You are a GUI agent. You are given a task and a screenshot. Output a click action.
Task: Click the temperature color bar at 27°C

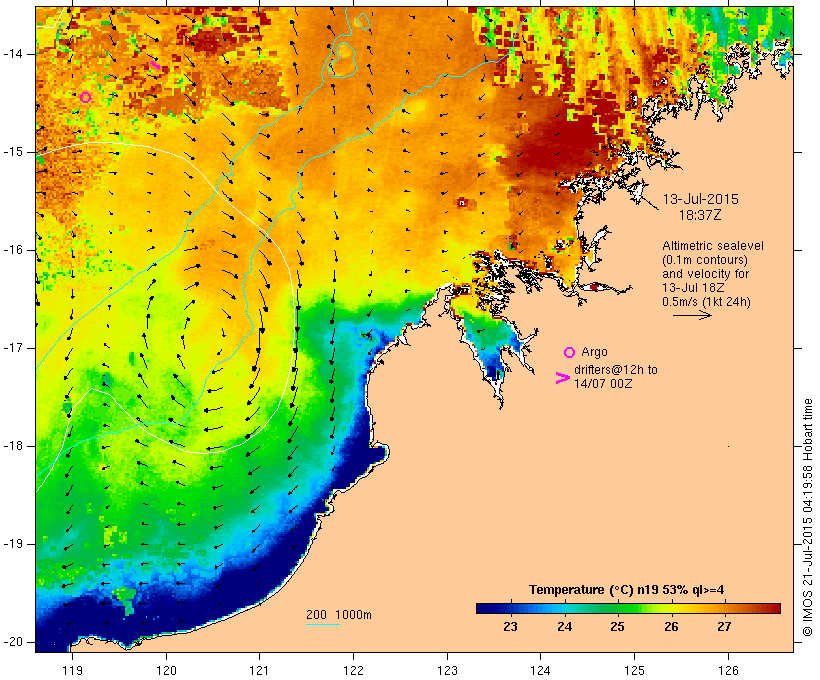(x=724, y=608)
